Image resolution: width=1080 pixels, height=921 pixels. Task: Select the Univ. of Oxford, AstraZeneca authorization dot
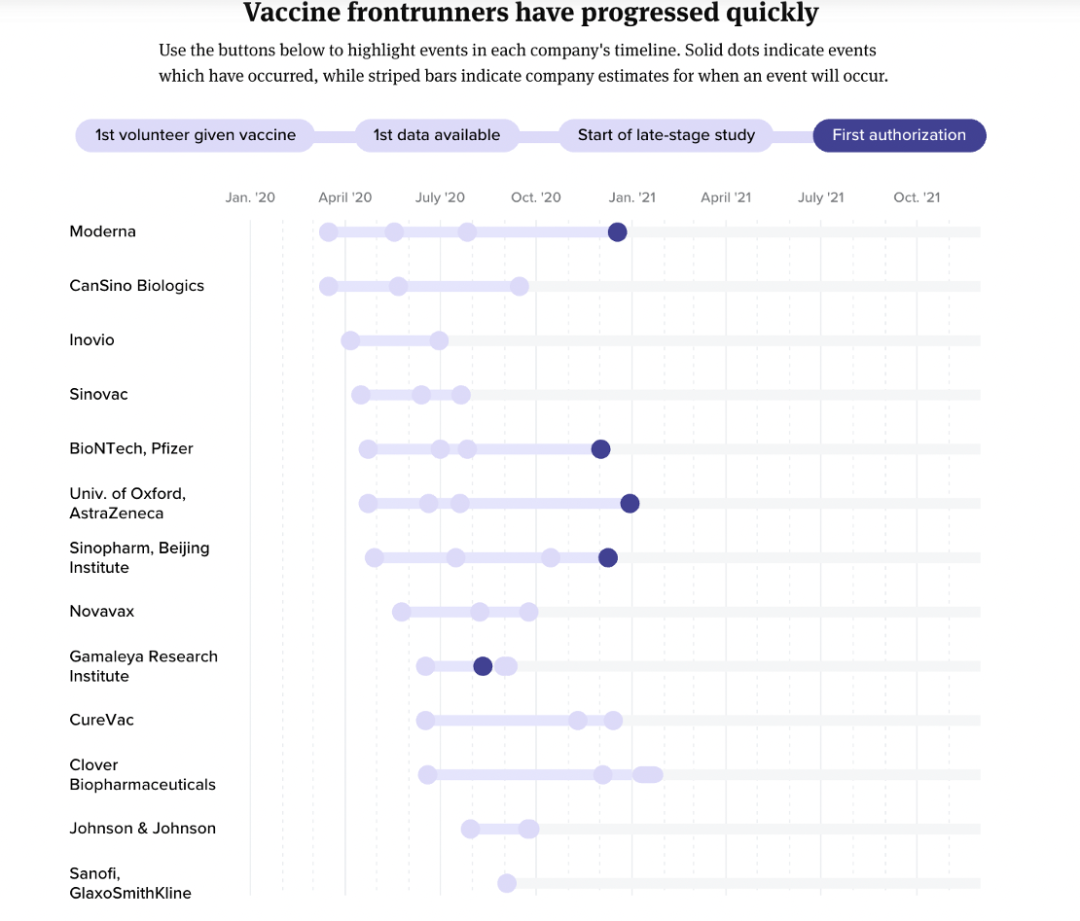629,503
